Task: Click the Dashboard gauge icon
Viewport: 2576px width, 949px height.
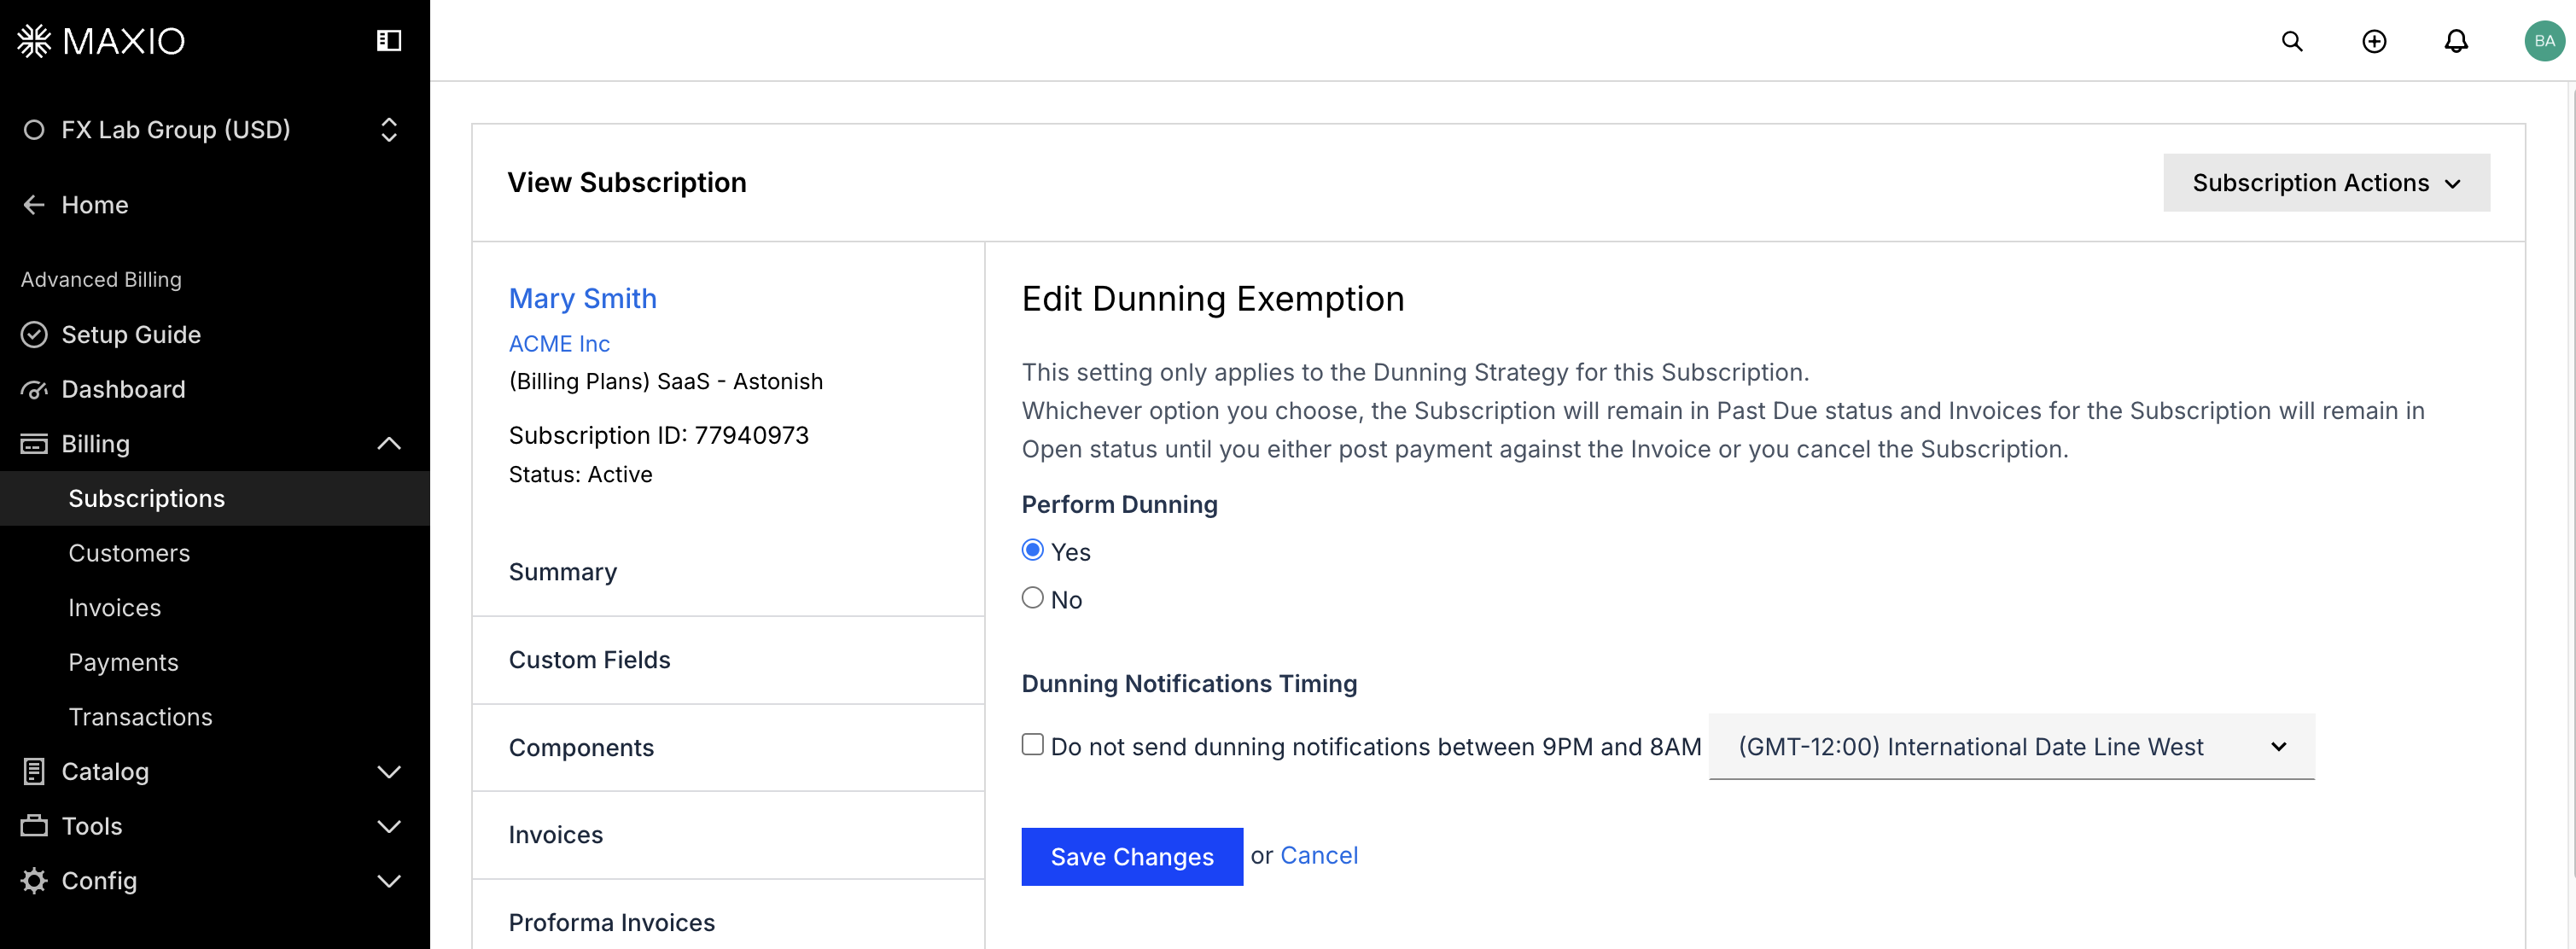Action: coord(34,390)
